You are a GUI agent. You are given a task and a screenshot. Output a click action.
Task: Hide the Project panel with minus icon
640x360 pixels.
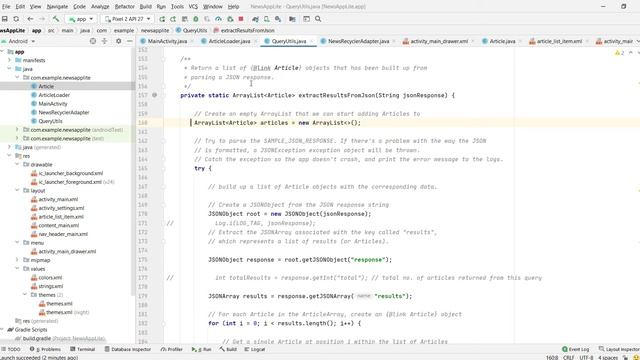coord(129,41)
